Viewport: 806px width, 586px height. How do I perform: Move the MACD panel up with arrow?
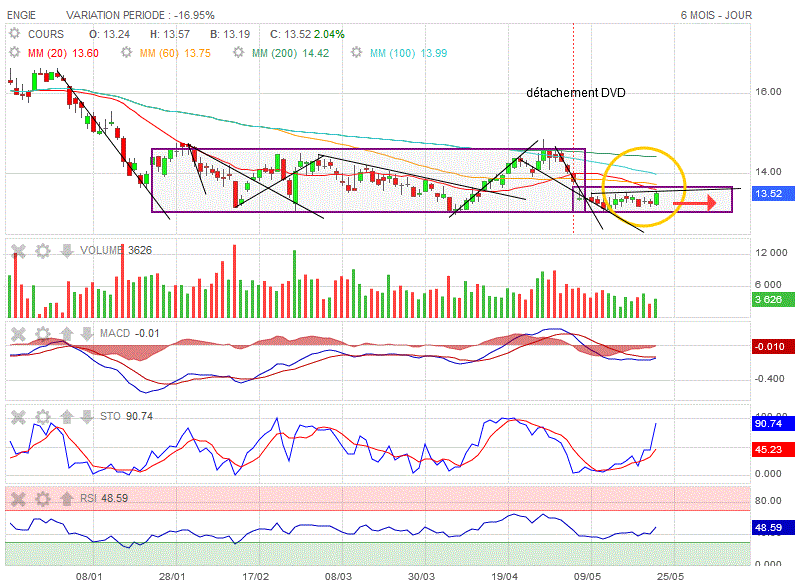[x=66, y=333]
